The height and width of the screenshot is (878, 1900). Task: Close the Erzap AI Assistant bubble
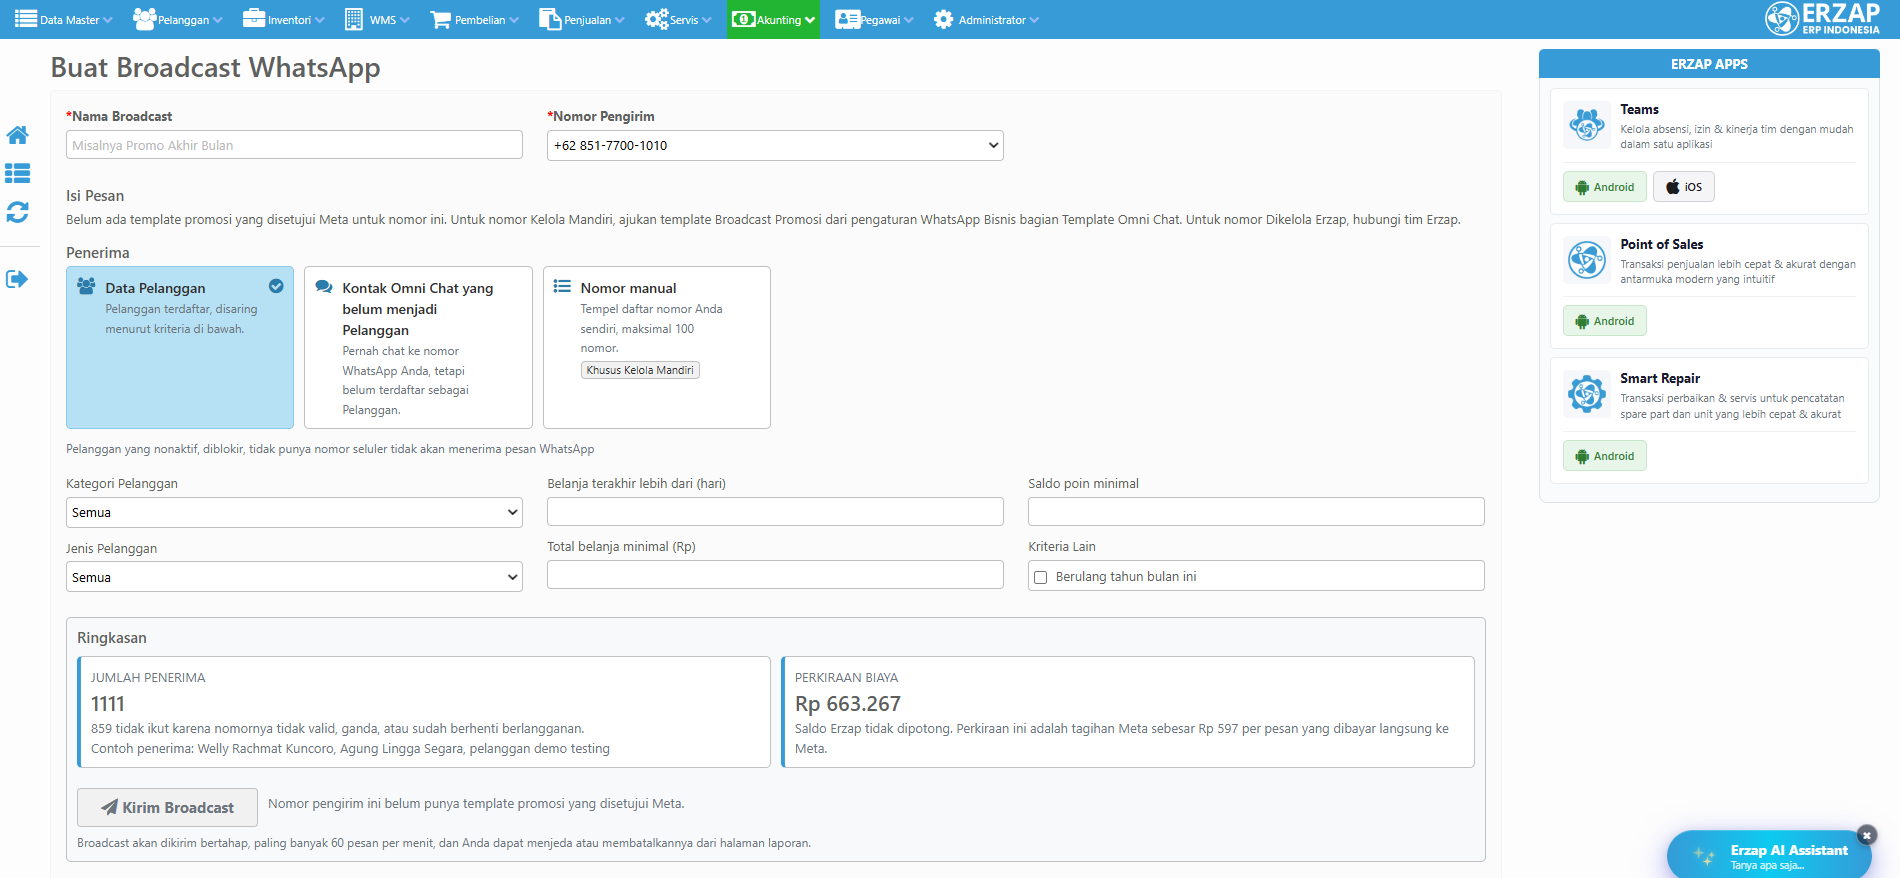pos(1866,835)
